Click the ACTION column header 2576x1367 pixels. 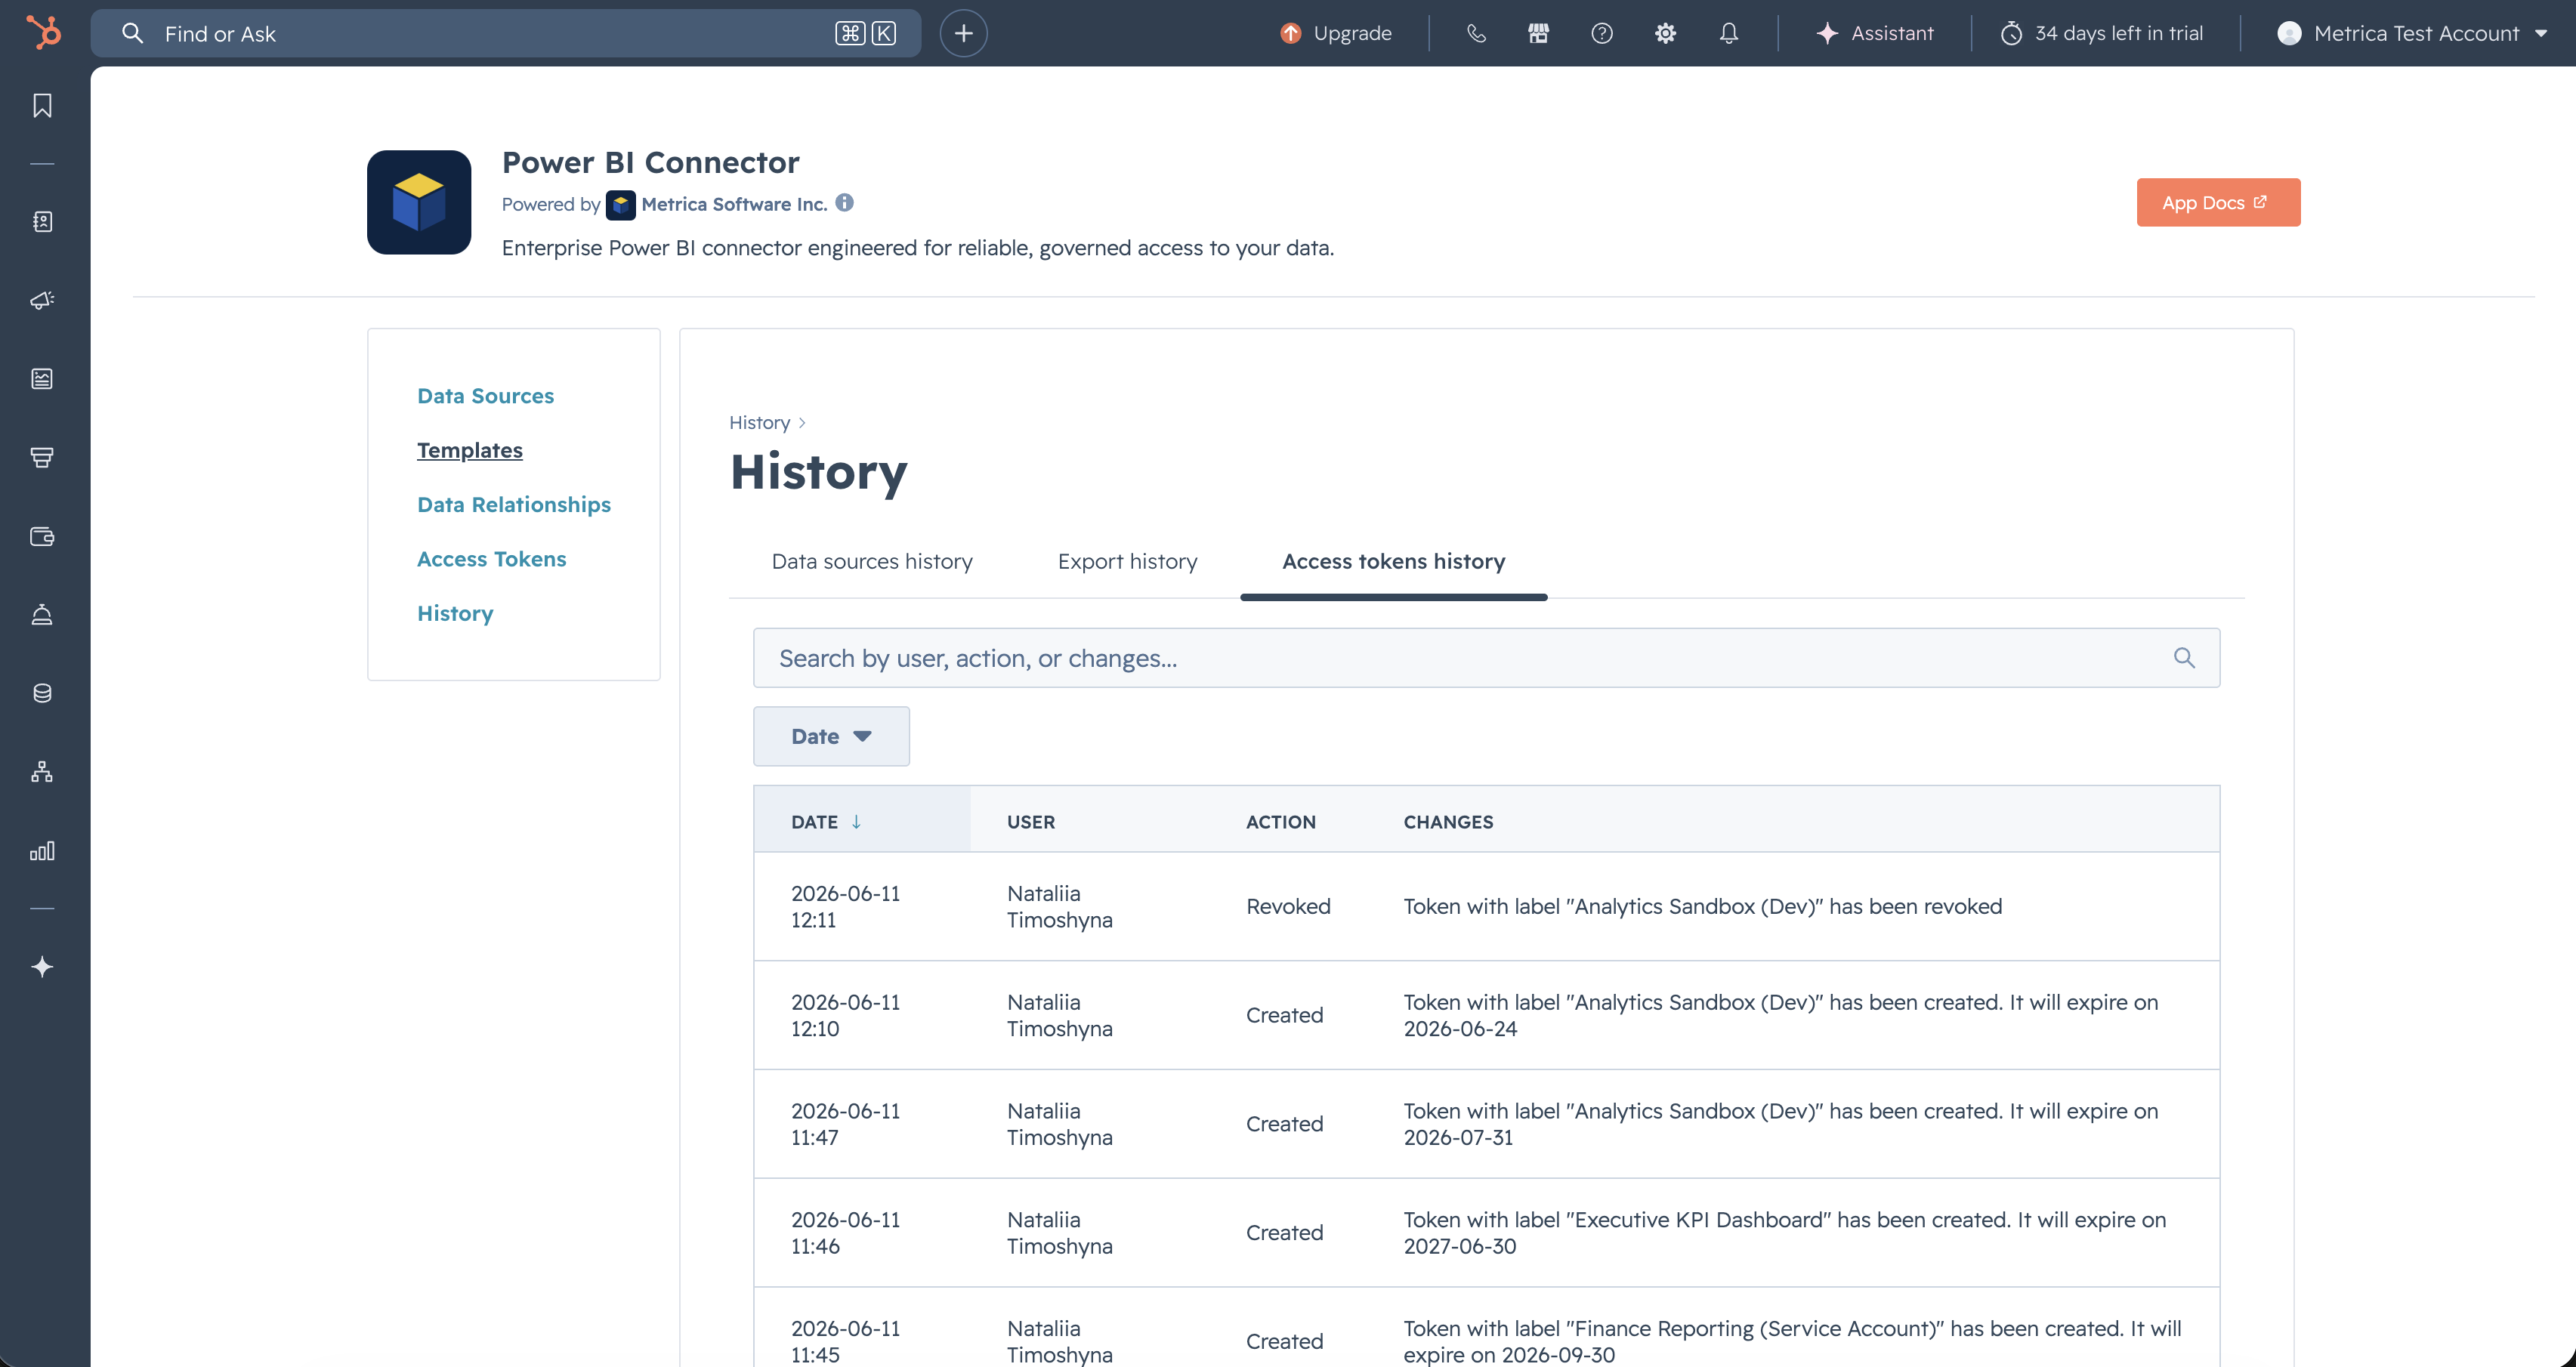pos(1280,822)
